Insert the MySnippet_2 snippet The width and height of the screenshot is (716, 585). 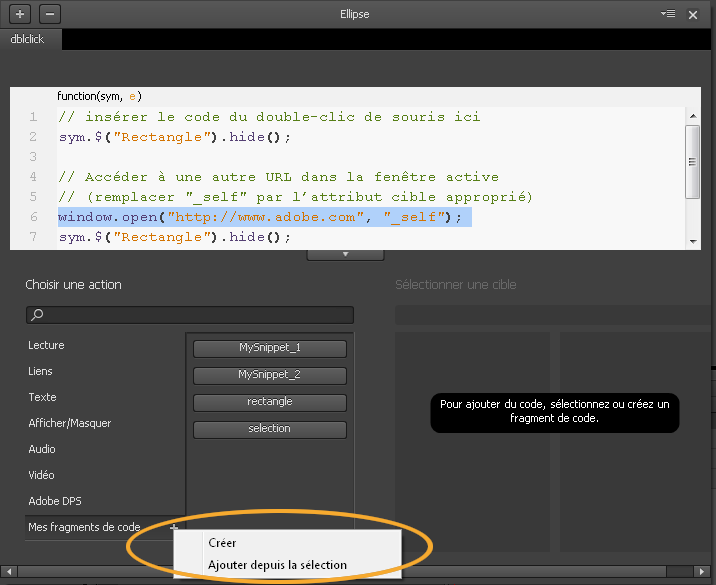tap(270, 375)
